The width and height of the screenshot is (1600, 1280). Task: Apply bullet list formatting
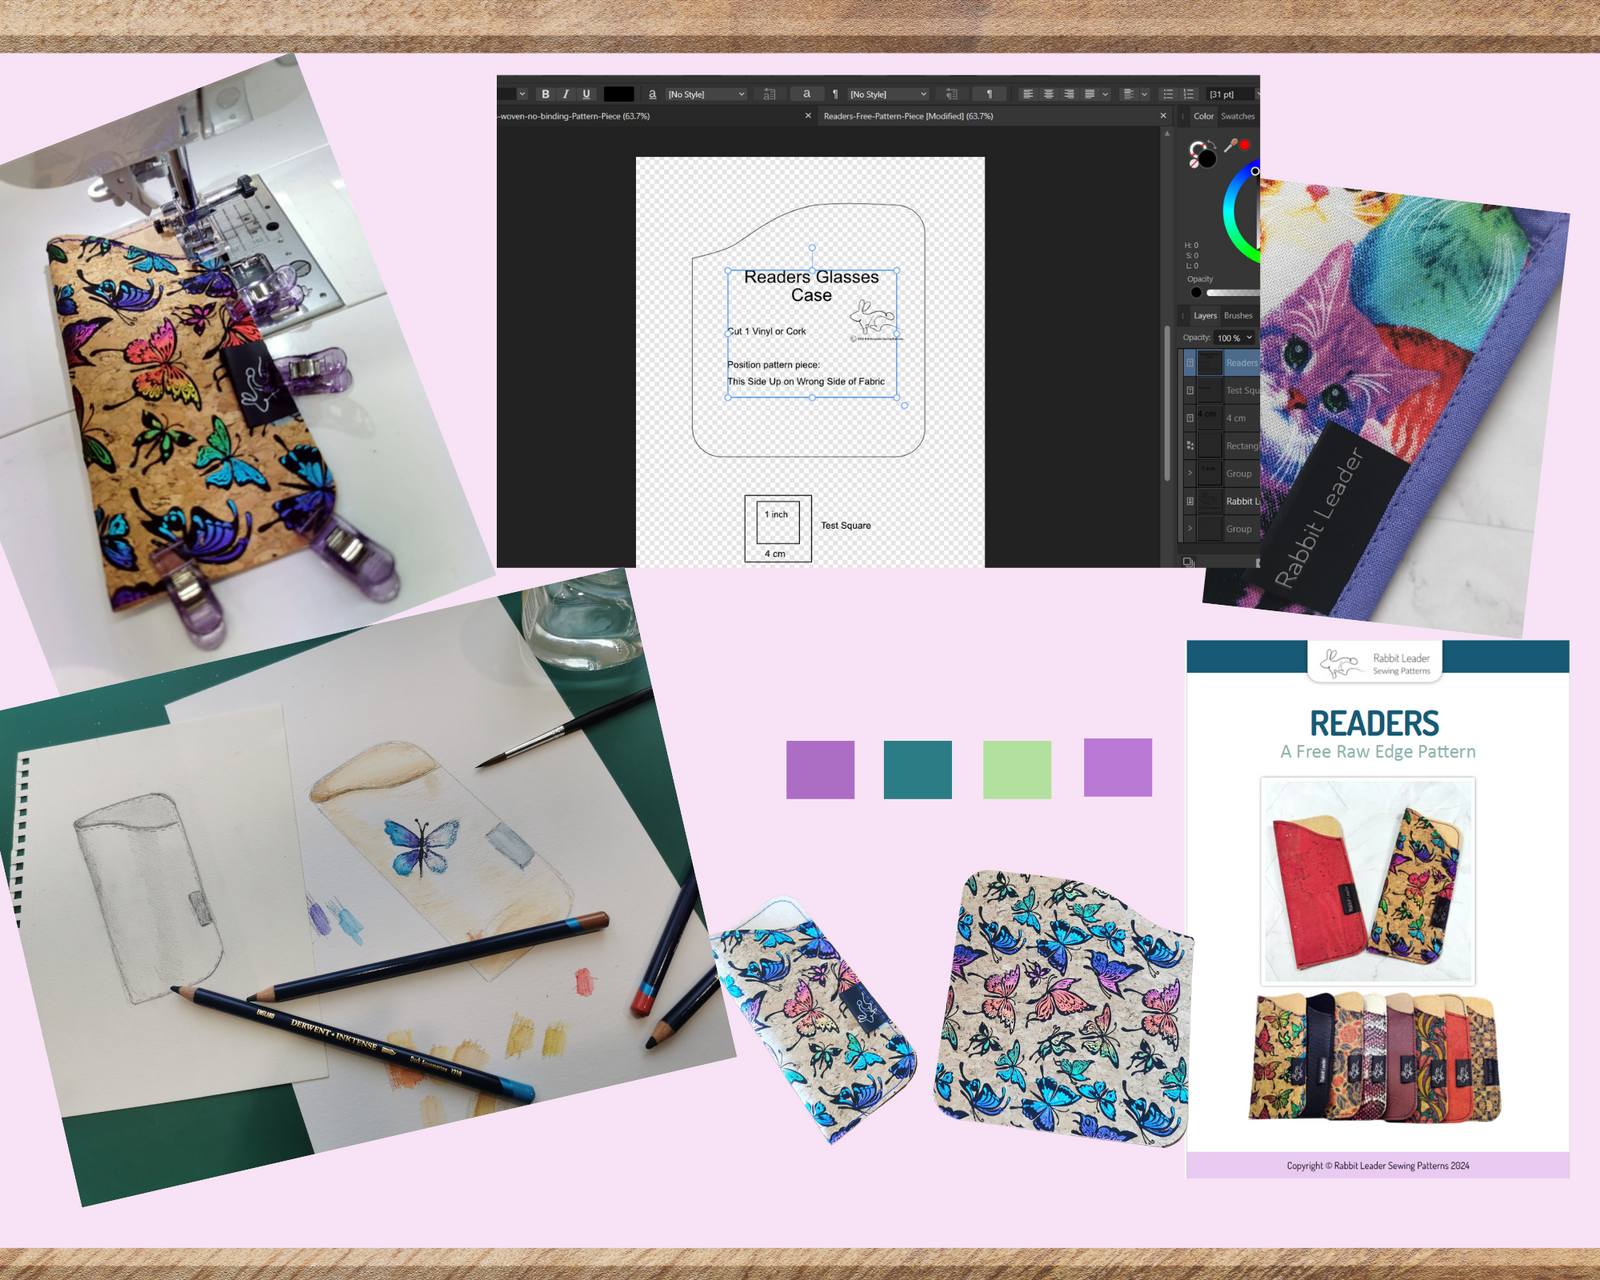coord(1168,94)
